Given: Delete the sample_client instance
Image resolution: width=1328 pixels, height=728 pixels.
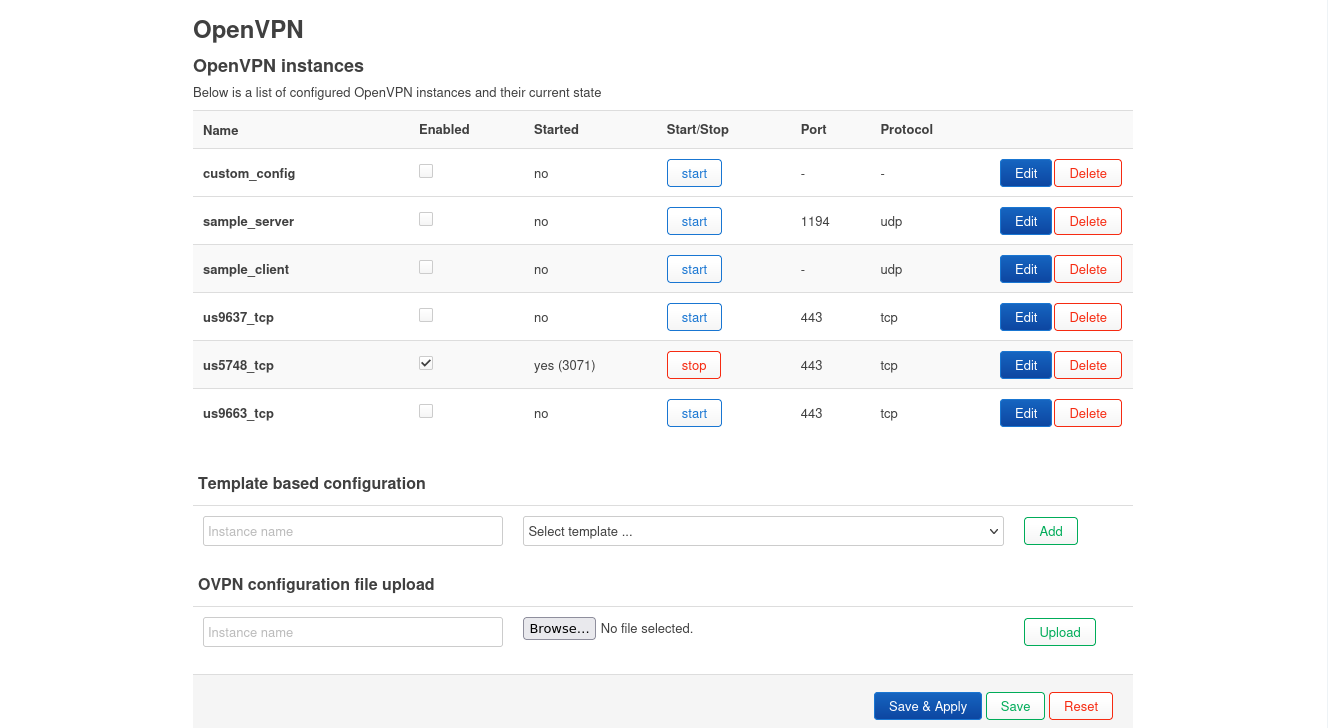Looking at the screenshot, I should pos(1088,269).
